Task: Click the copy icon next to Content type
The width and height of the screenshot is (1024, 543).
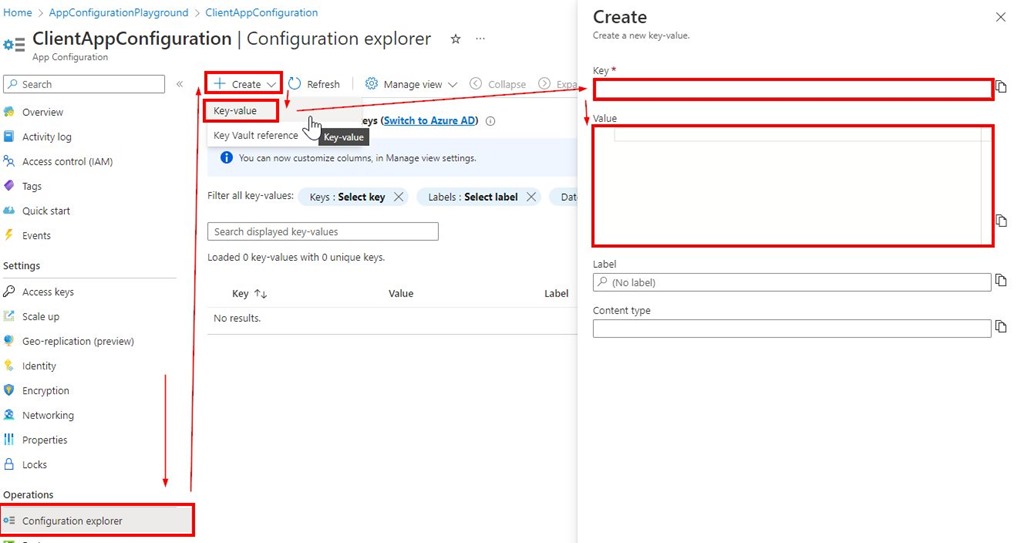Action: click(x=1001, y=328)
